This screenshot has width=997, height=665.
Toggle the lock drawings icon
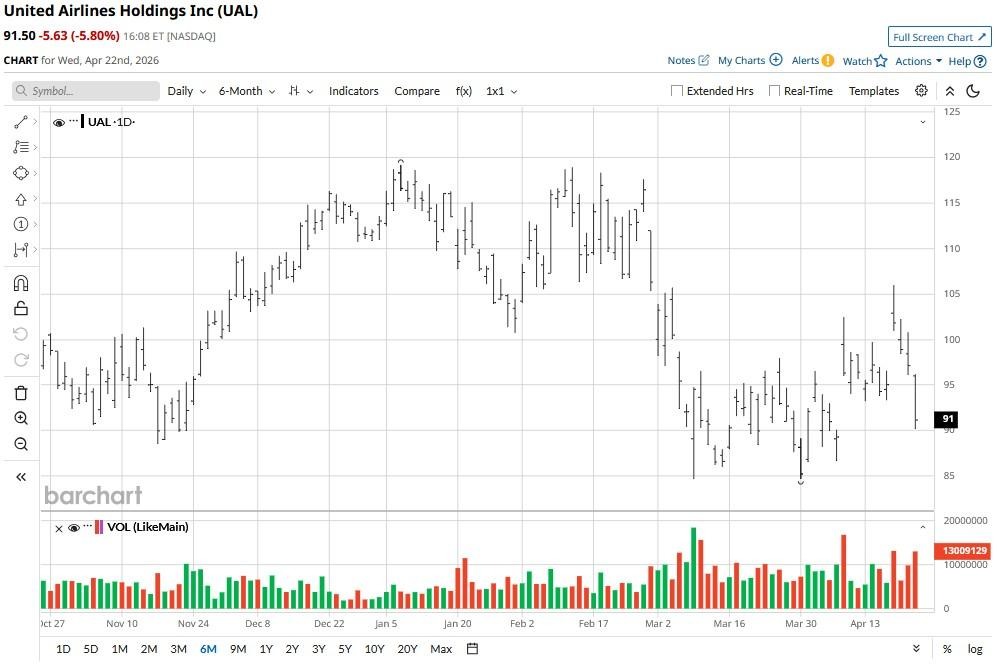click(x=20, y=308)
